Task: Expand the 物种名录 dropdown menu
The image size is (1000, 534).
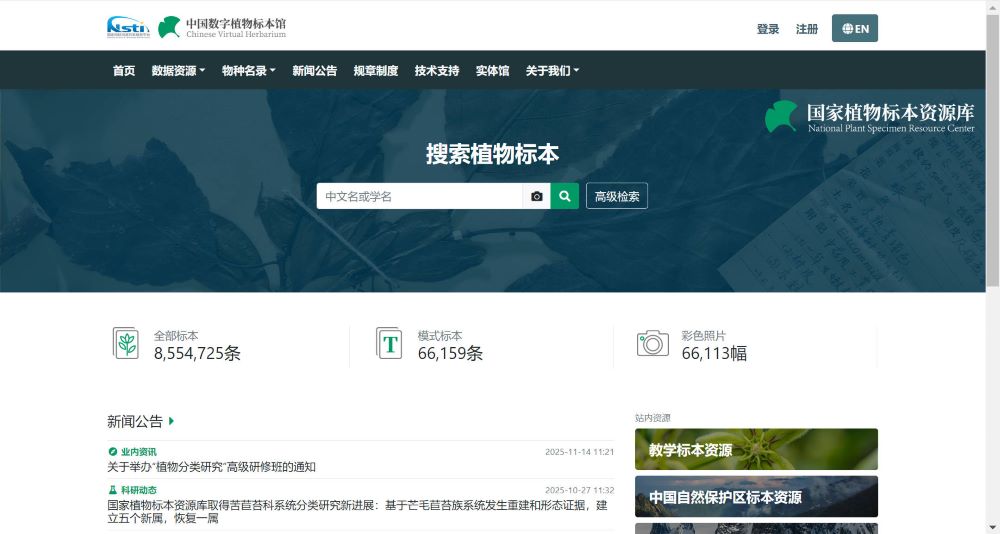Action: [249, 71]
